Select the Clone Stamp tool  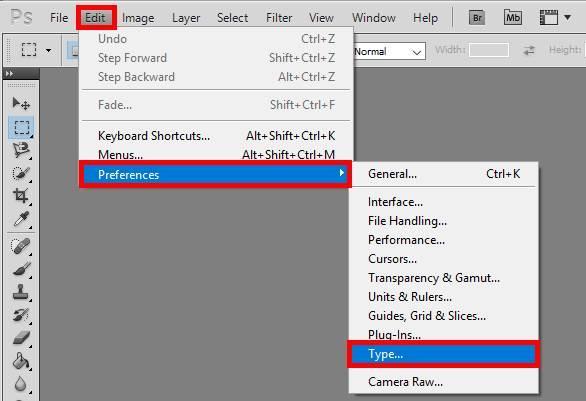21,292
